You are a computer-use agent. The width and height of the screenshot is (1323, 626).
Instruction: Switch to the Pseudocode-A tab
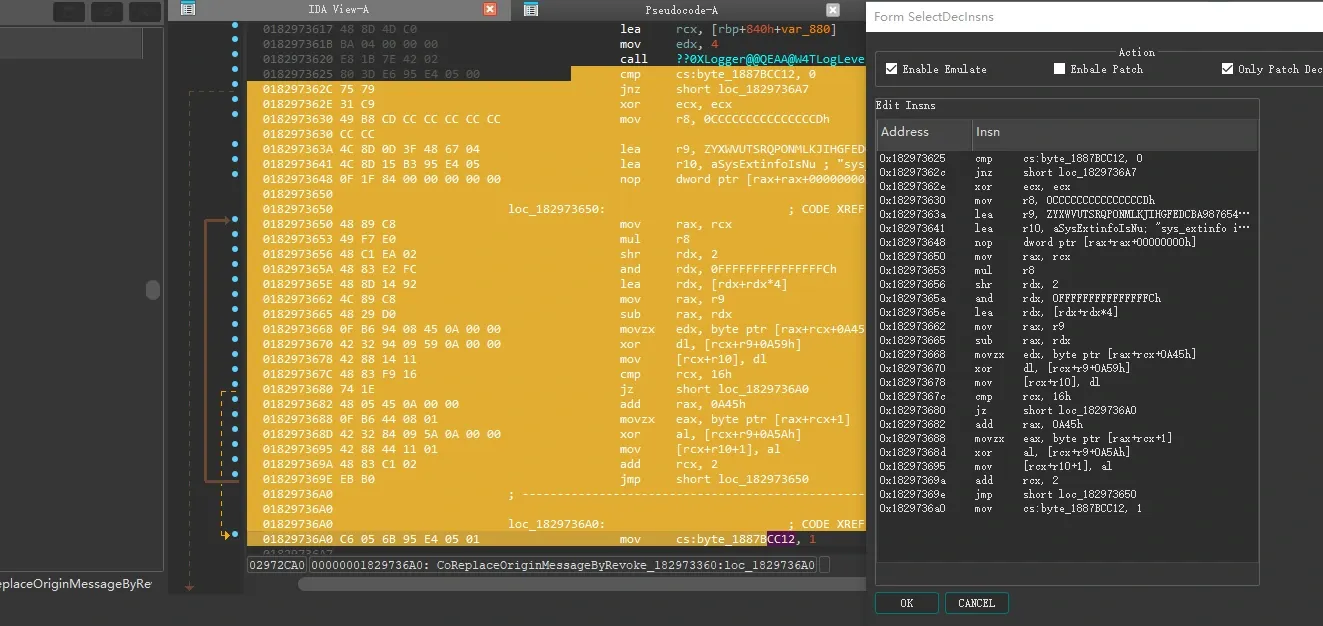pyautogui.click(x=681, y=9)
